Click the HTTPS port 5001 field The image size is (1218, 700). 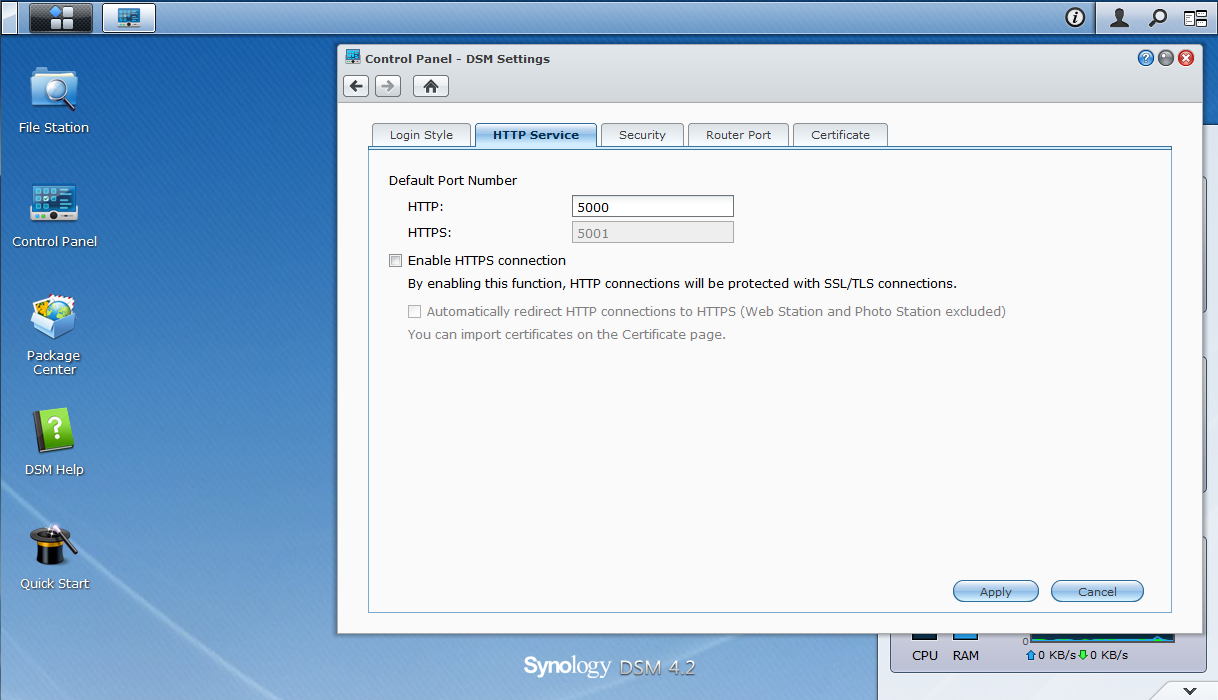[653, 233]
